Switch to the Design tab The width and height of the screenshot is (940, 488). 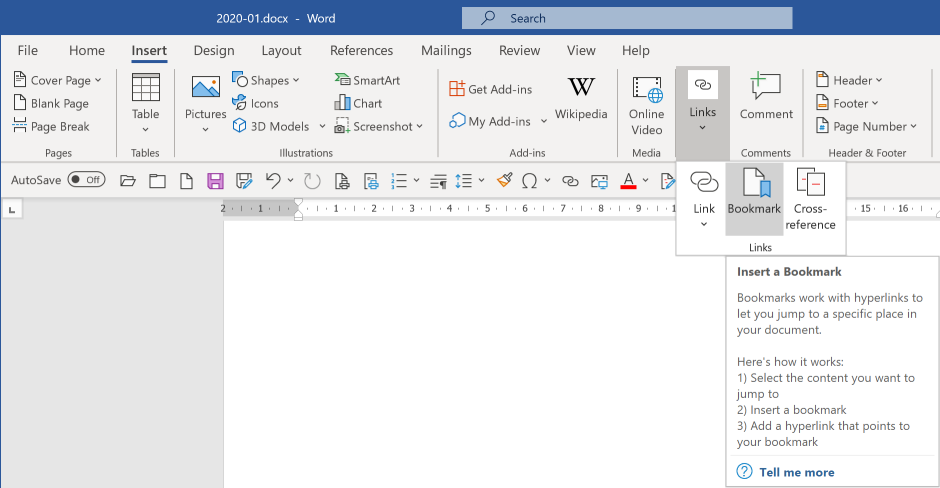(x=214, y=50)
